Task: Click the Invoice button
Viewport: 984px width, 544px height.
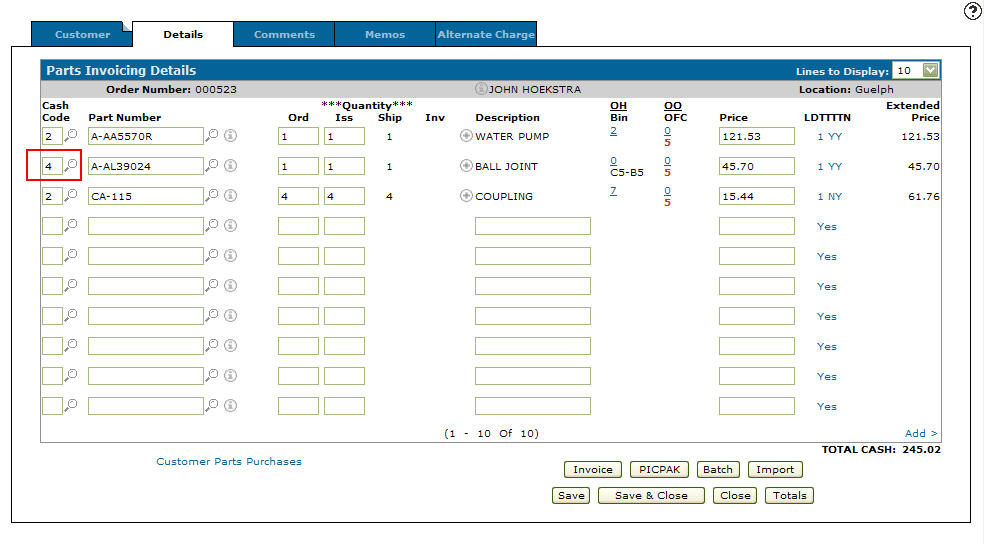Action: click(592, 469)
